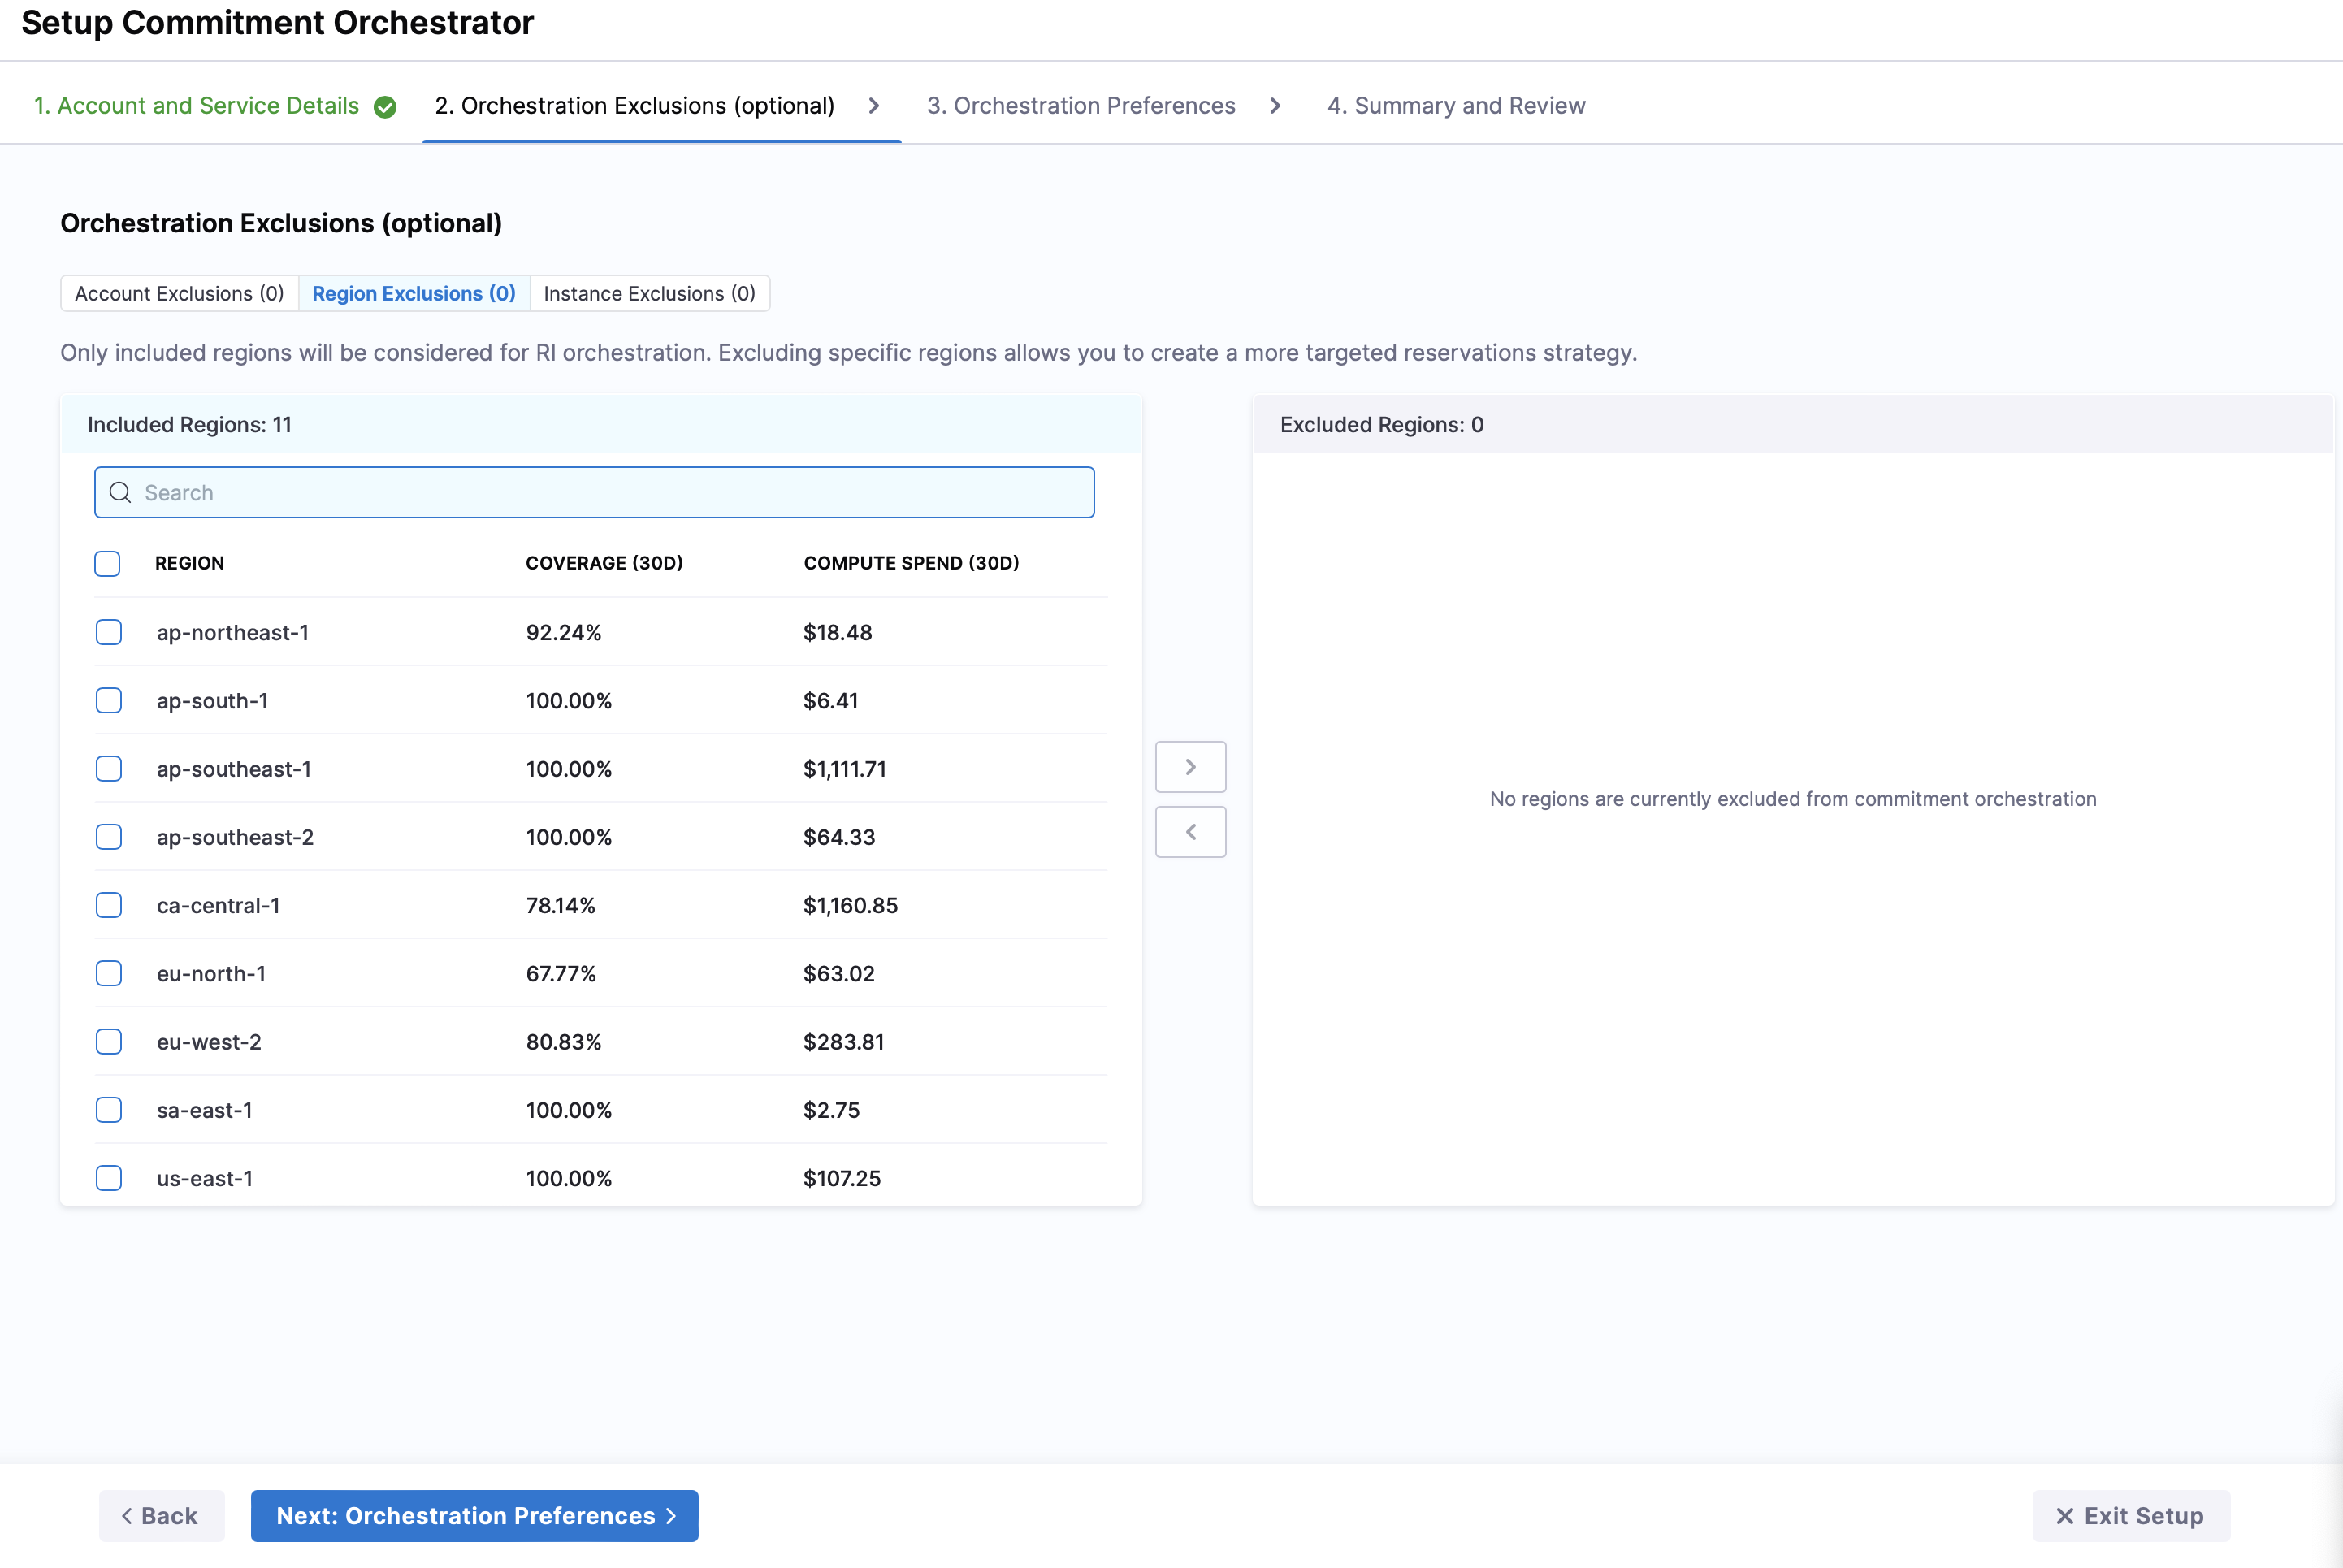Switch to Account Exclusions tab
Image resolution: width=2343 pixels, height=1568 pixels.
(x=179, y=293)
